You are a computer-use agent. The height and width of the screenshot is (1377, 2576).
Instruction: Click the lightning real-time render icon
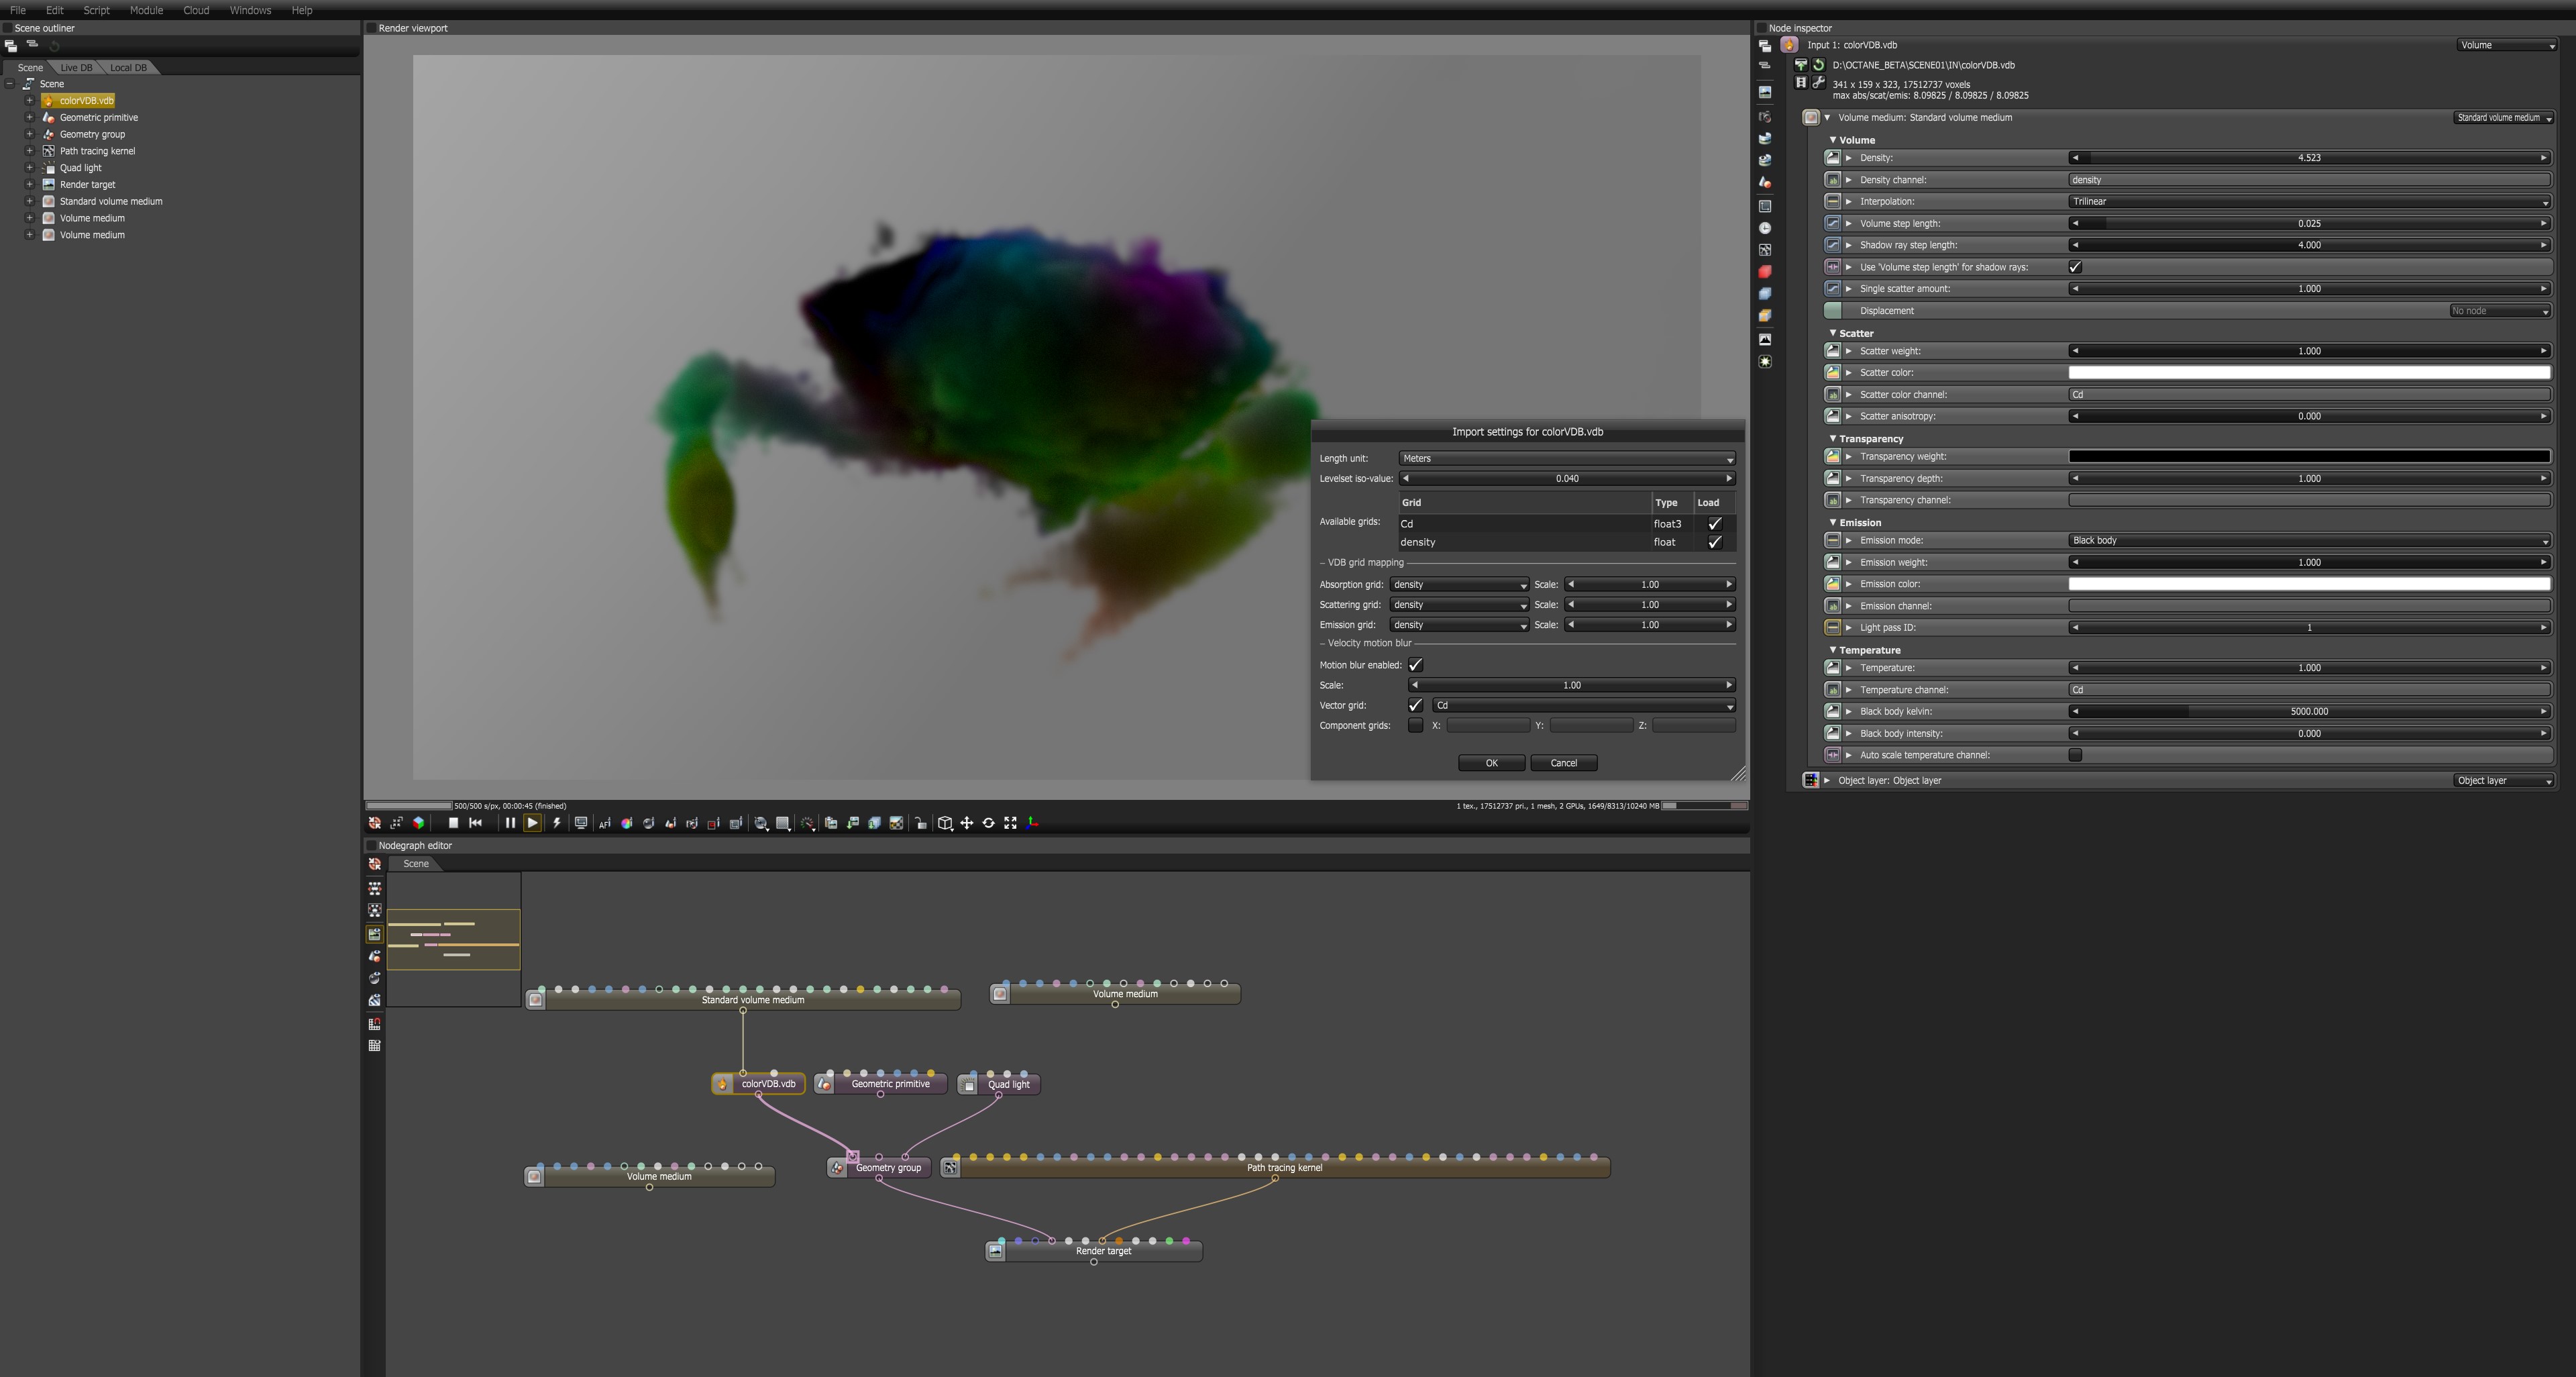point(557,823)
